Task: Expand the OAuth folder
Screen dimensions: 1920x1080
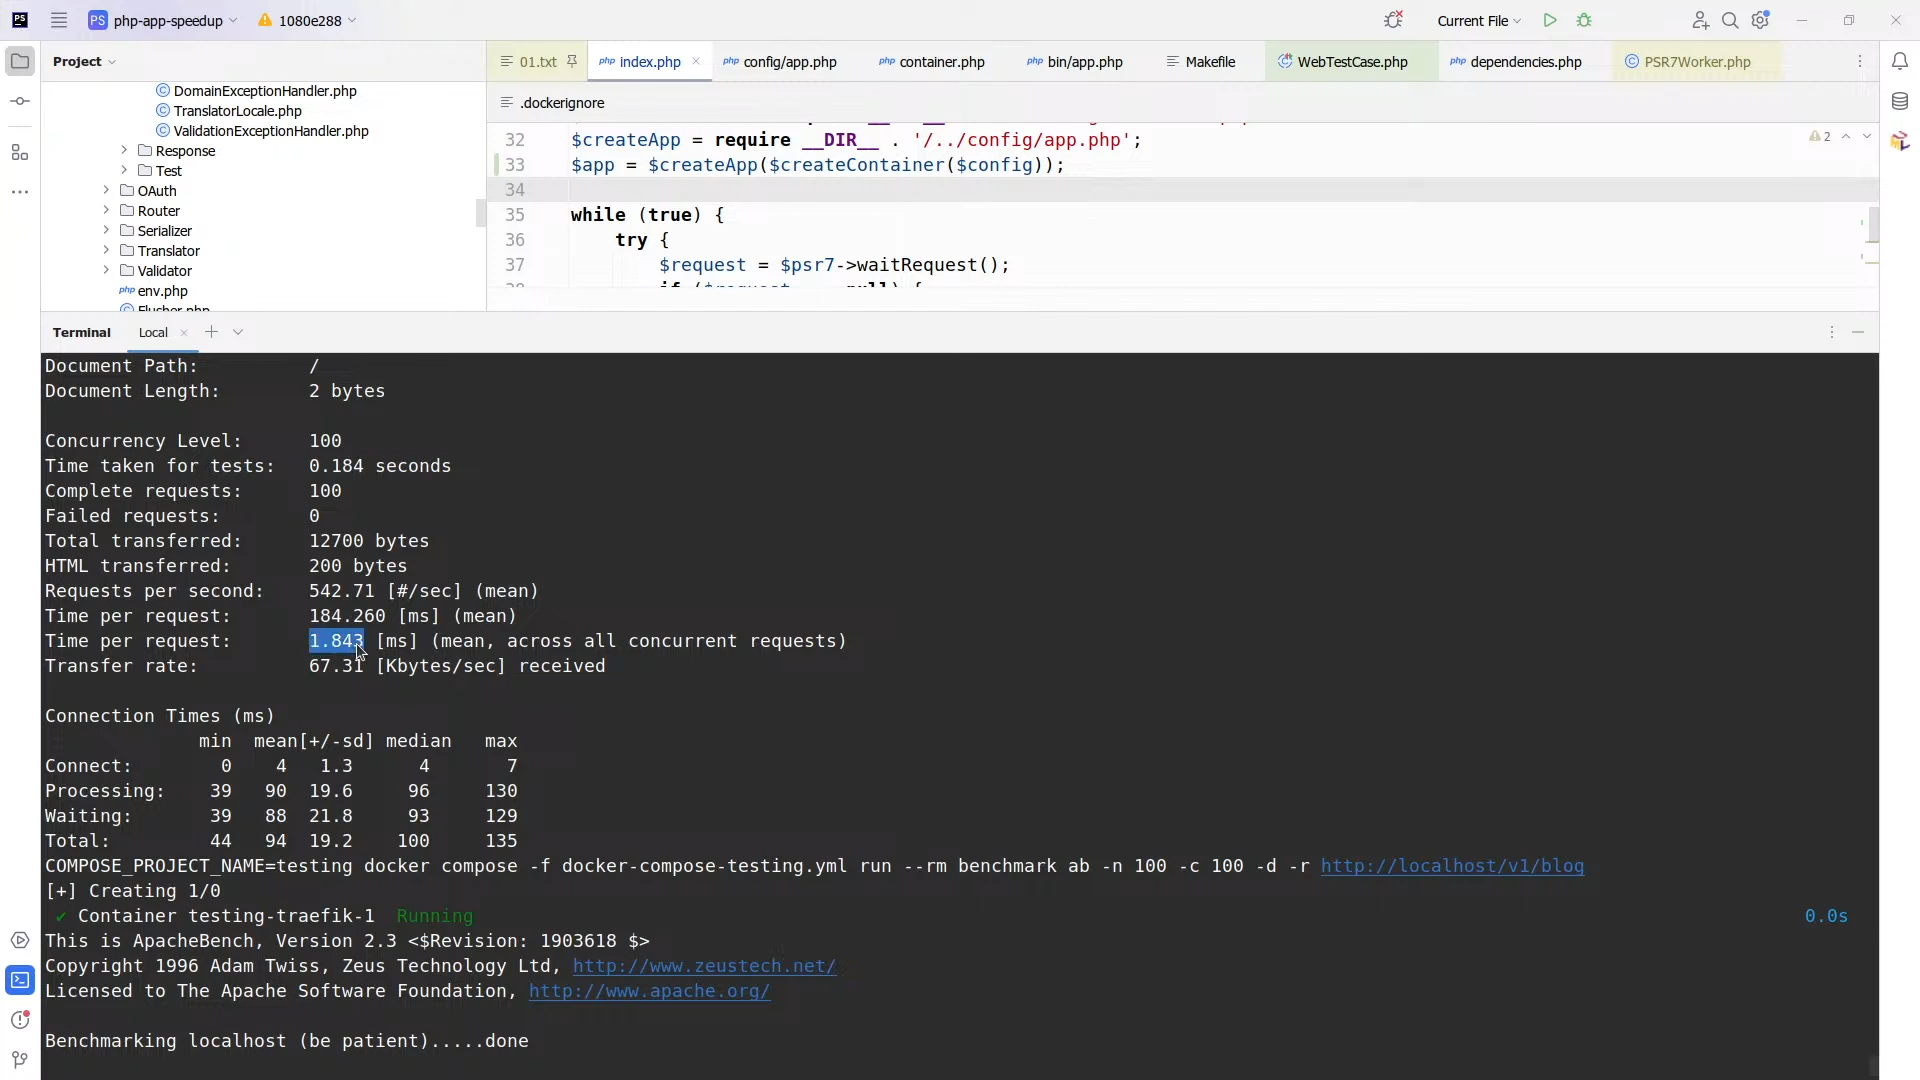Action: [106, 190]
